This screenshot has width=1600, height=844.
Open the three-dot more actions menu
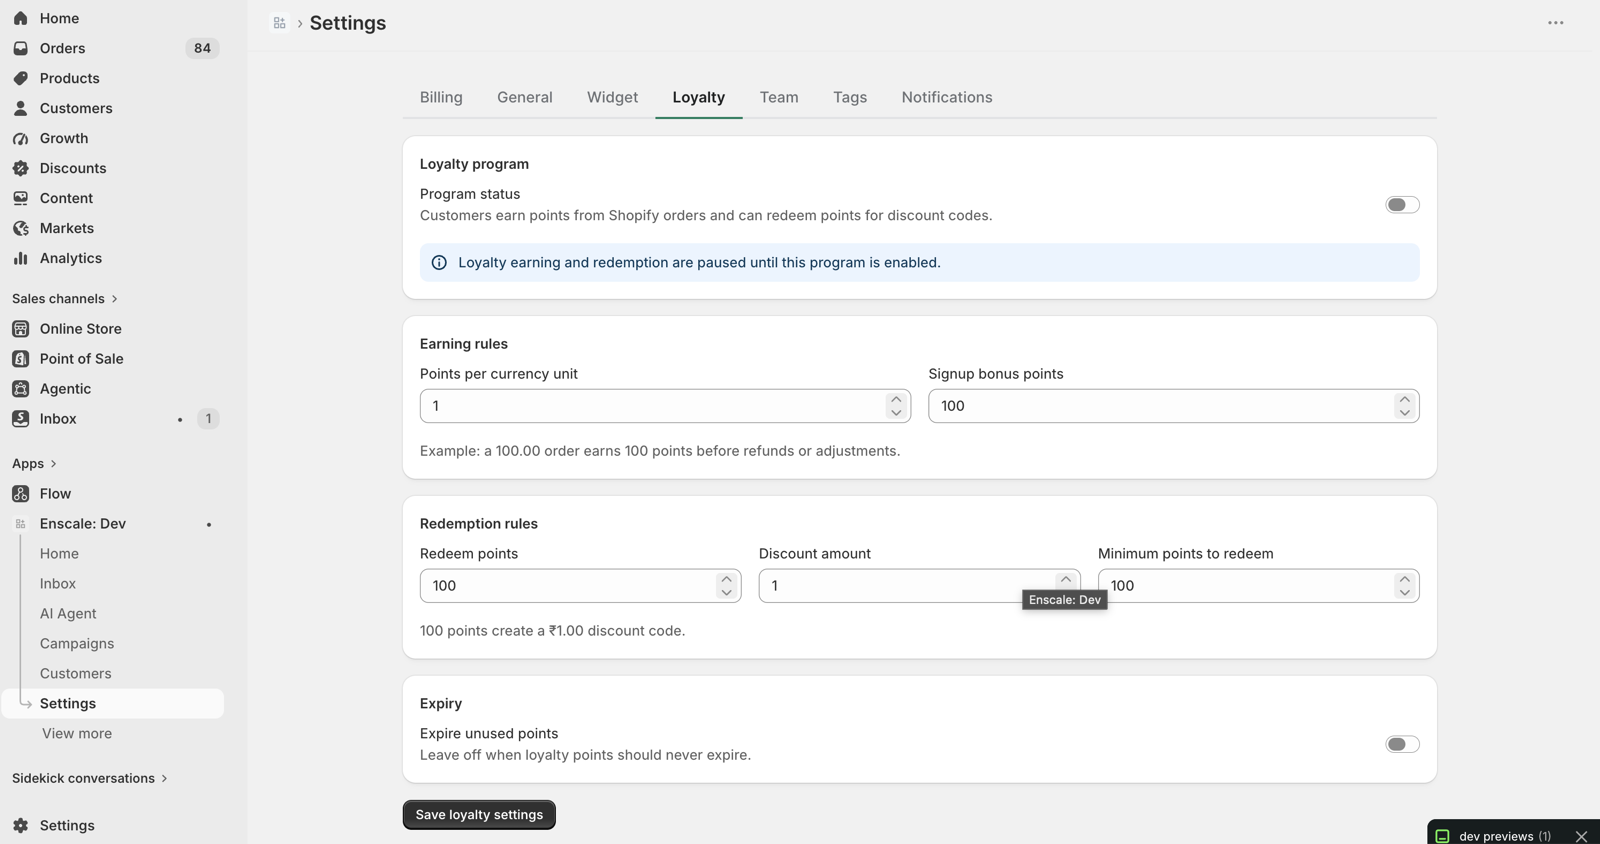(x=1555, y=23)
